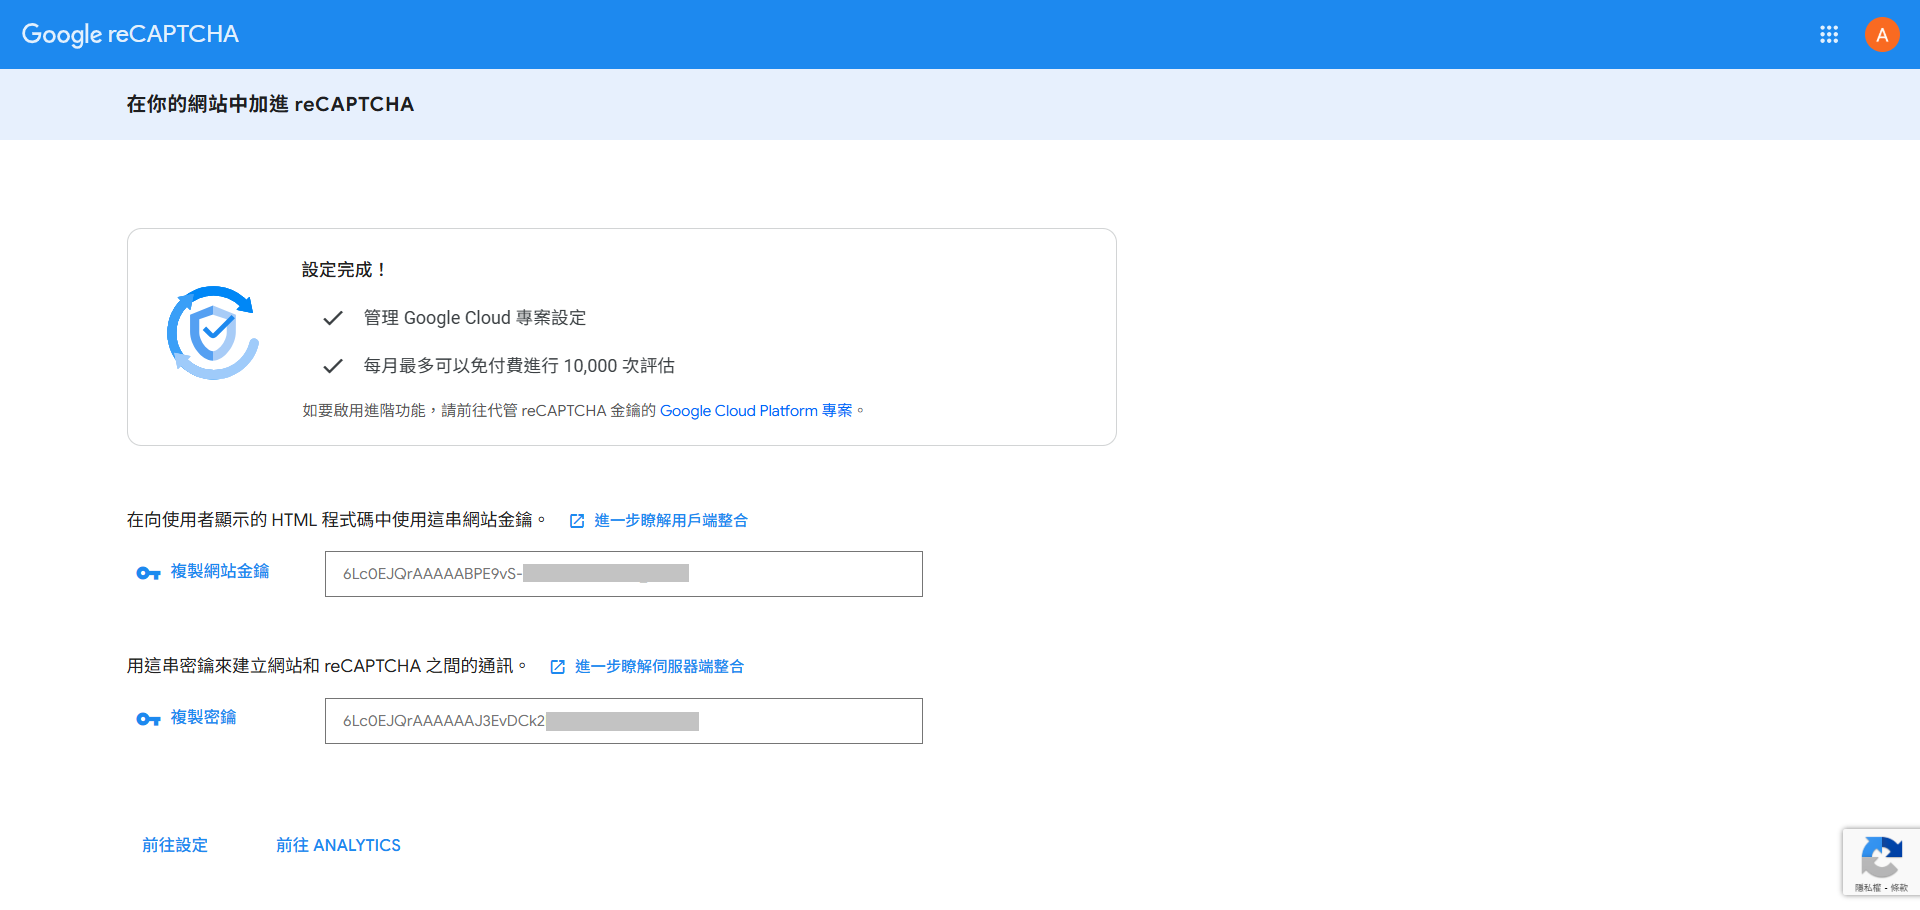Copy the secret key with 複製密鑰

pos(203,717)
